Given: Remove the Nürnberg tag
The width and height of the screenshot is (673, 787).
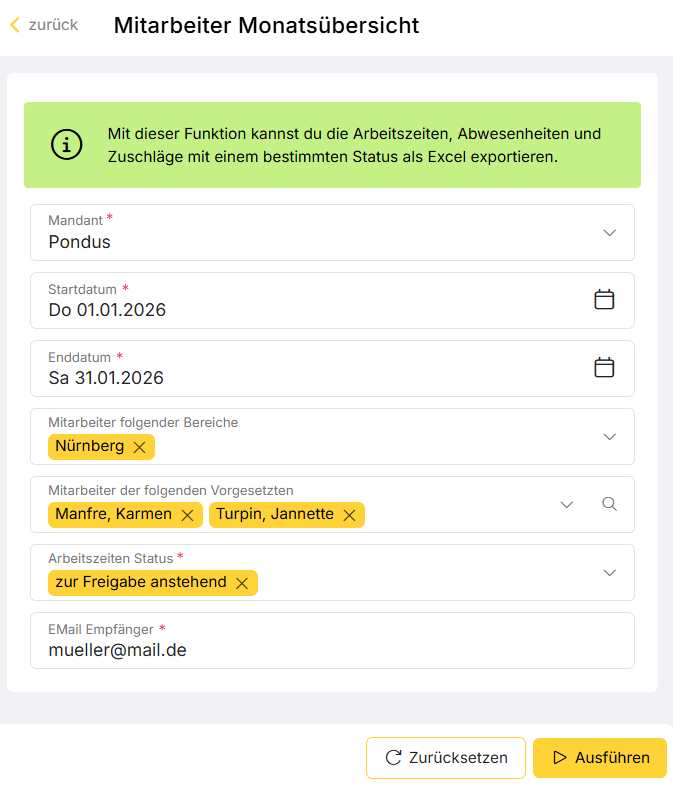Looking at the screenshot, I should click(140, 447).
